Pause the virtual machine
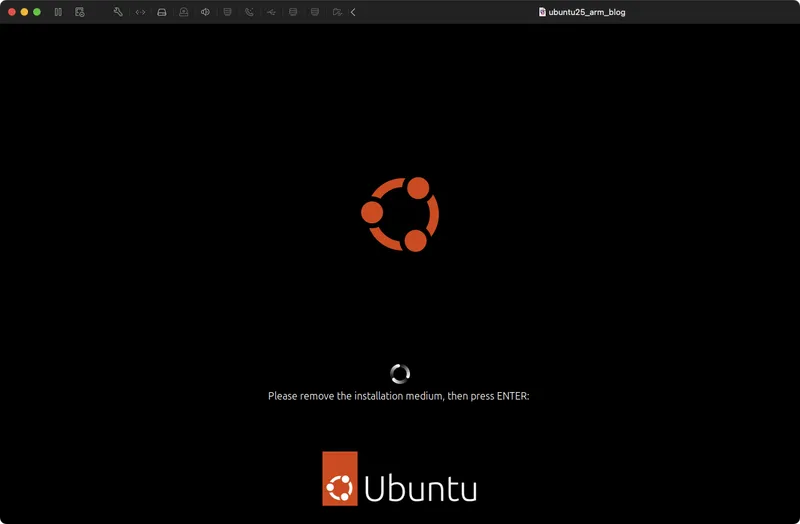This screenshot has height=524, width=800. [x=58, y=12]
